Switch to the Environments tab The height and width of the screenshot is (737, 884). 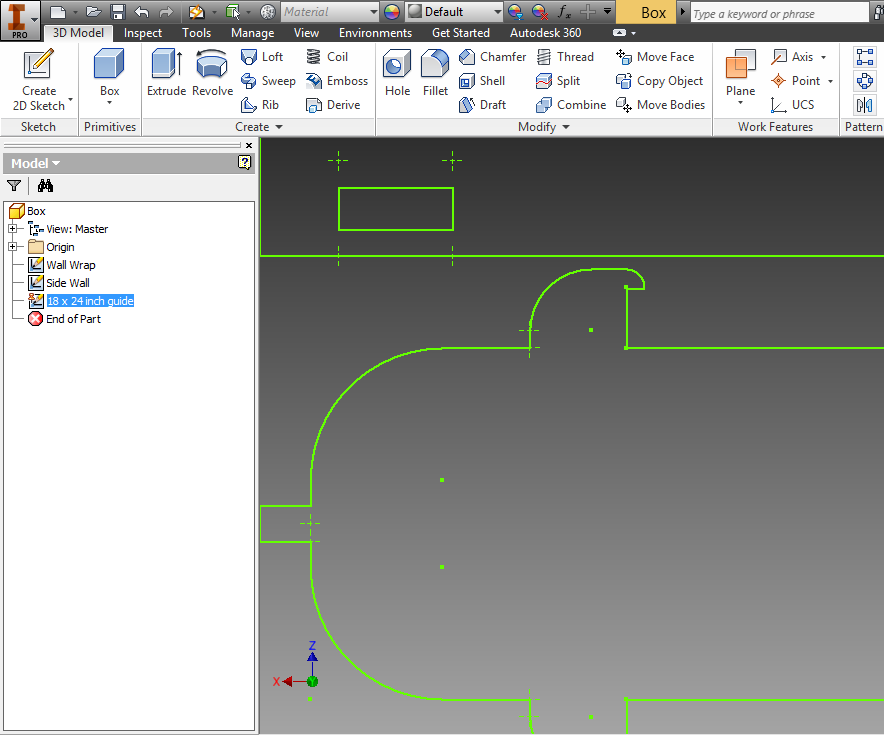pyautogui.click(x=375, y=33)
